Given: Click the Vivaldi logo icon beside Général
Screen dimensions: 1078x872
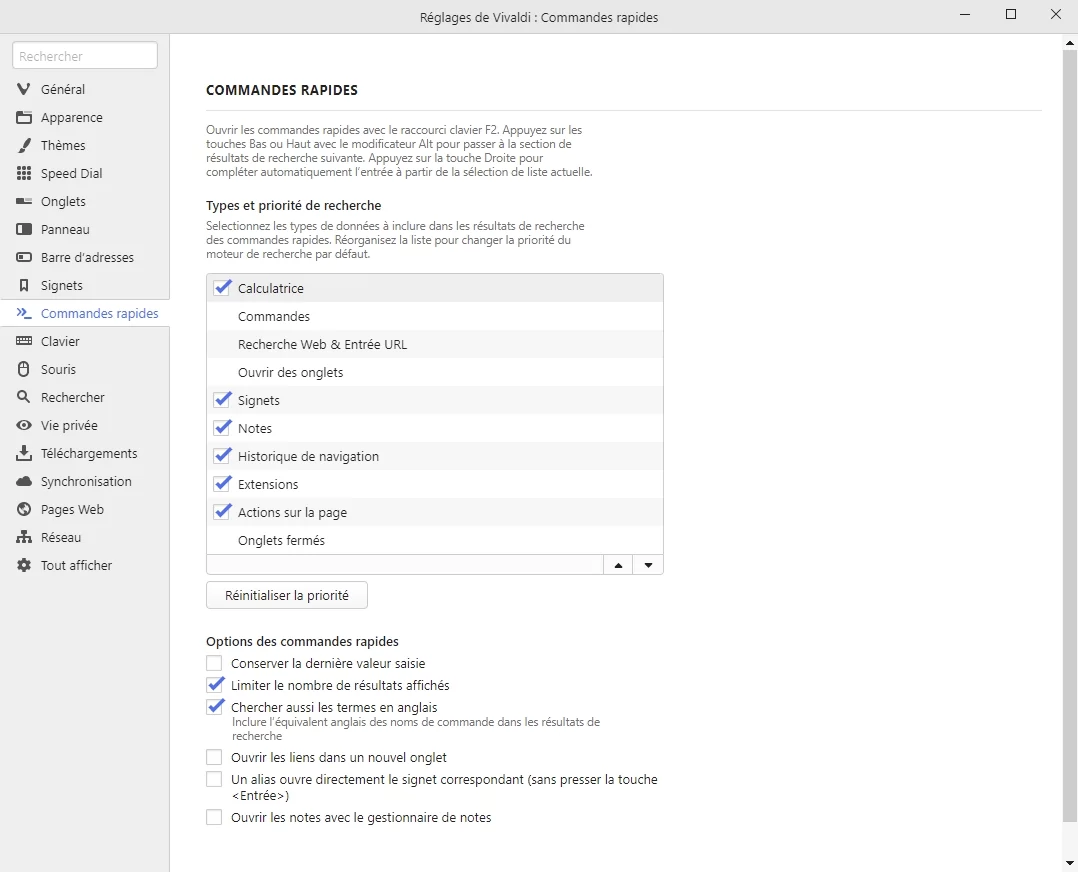Looking at the screenshot, I should [23, 89].
